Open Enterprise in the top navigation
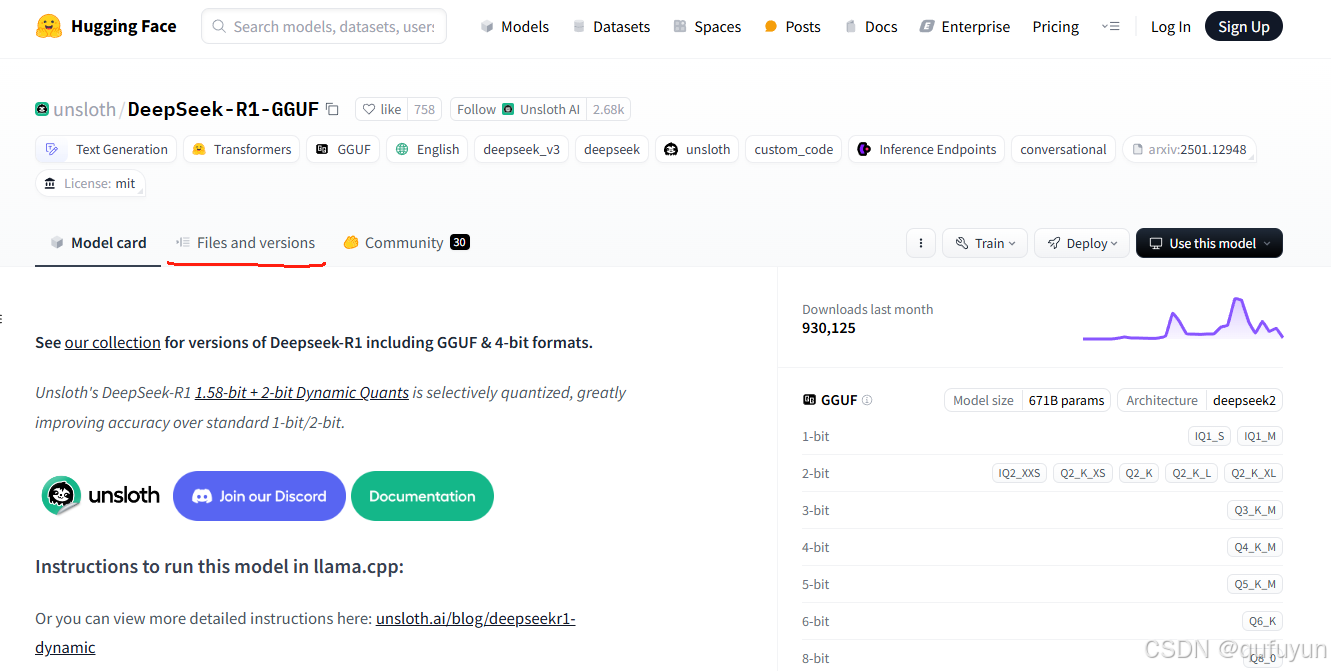Viewport: 1331px width, 671px height. pyautogui.click(x=965, y=27)
